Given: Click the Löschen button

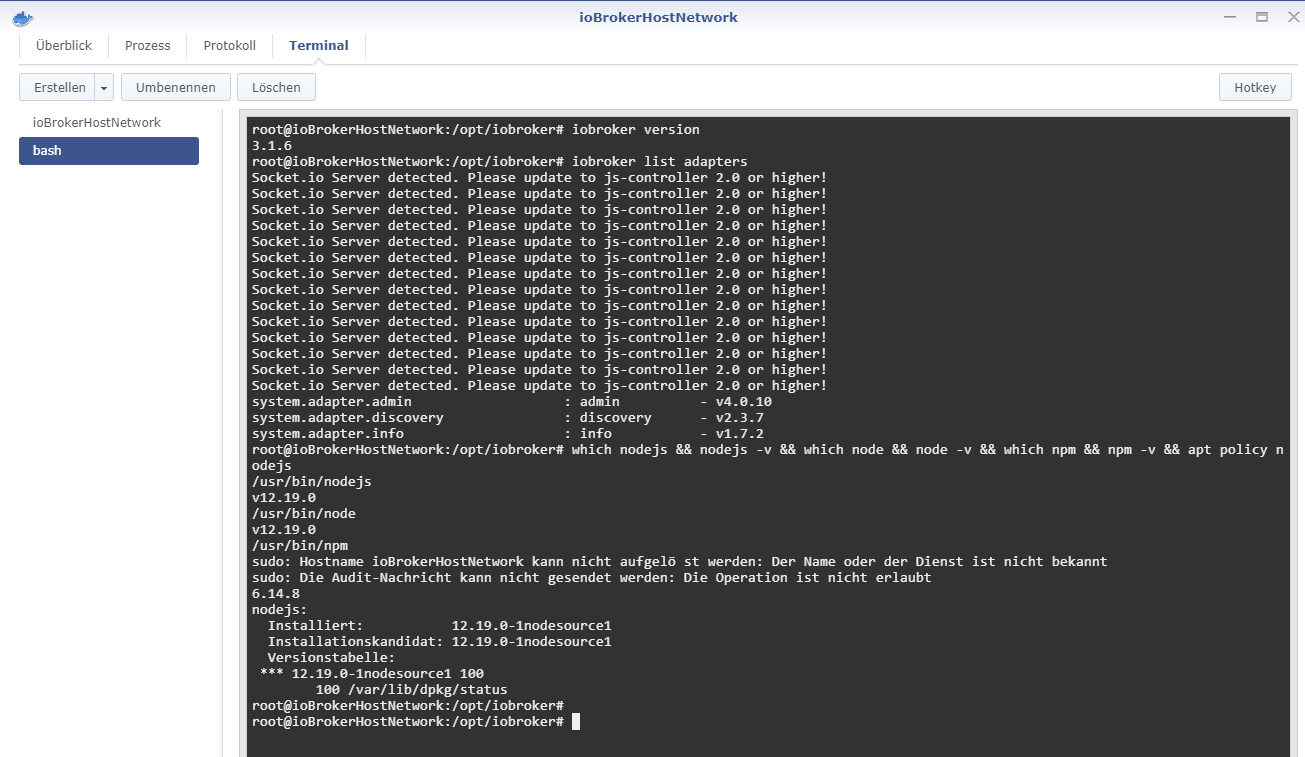Looking at the screenshot, I should click(277, 88).
